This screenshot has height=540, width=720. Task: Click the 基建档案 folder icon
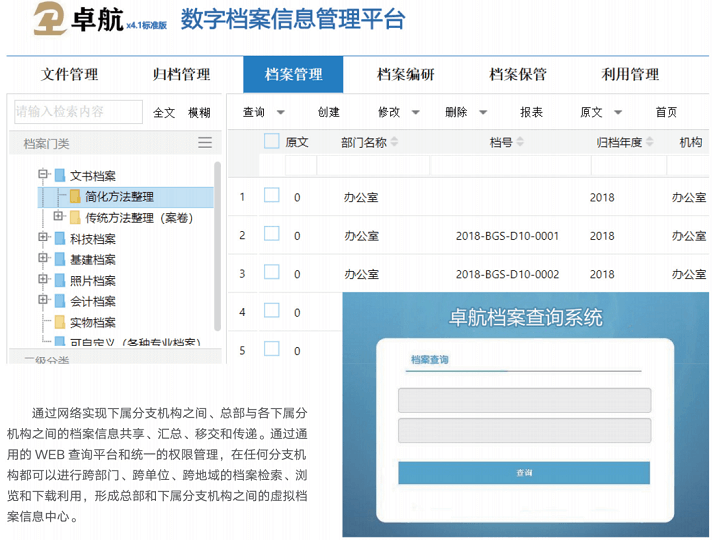pyautogui.click(x=60, y=259)
